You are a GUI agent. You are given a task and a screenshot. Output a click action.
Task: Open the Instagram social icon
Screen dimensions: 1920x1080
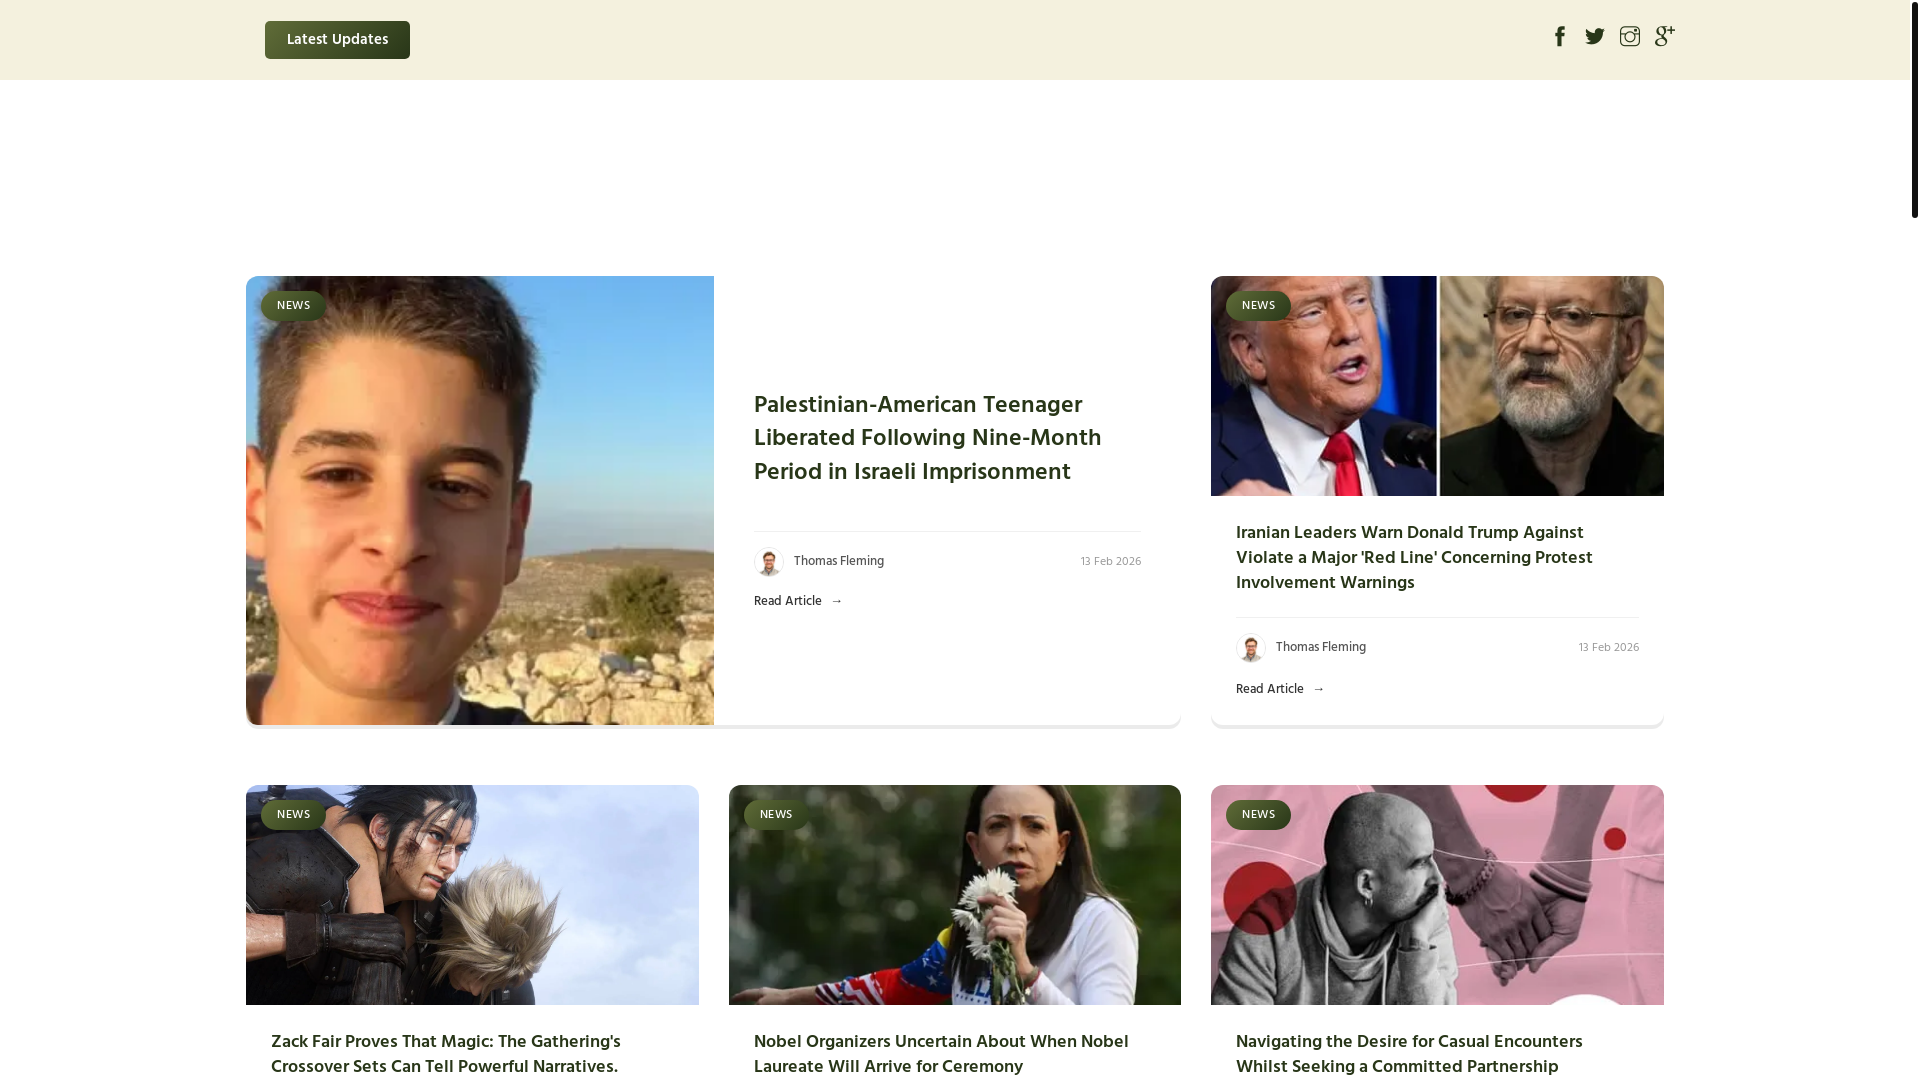(1630, 37)
